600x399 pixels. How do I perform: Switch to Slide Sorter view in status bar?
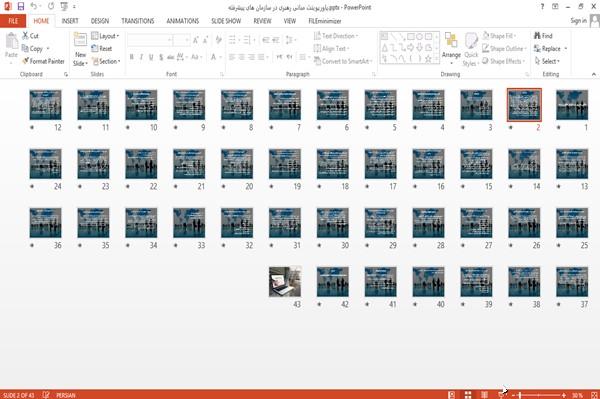[468, 395]
